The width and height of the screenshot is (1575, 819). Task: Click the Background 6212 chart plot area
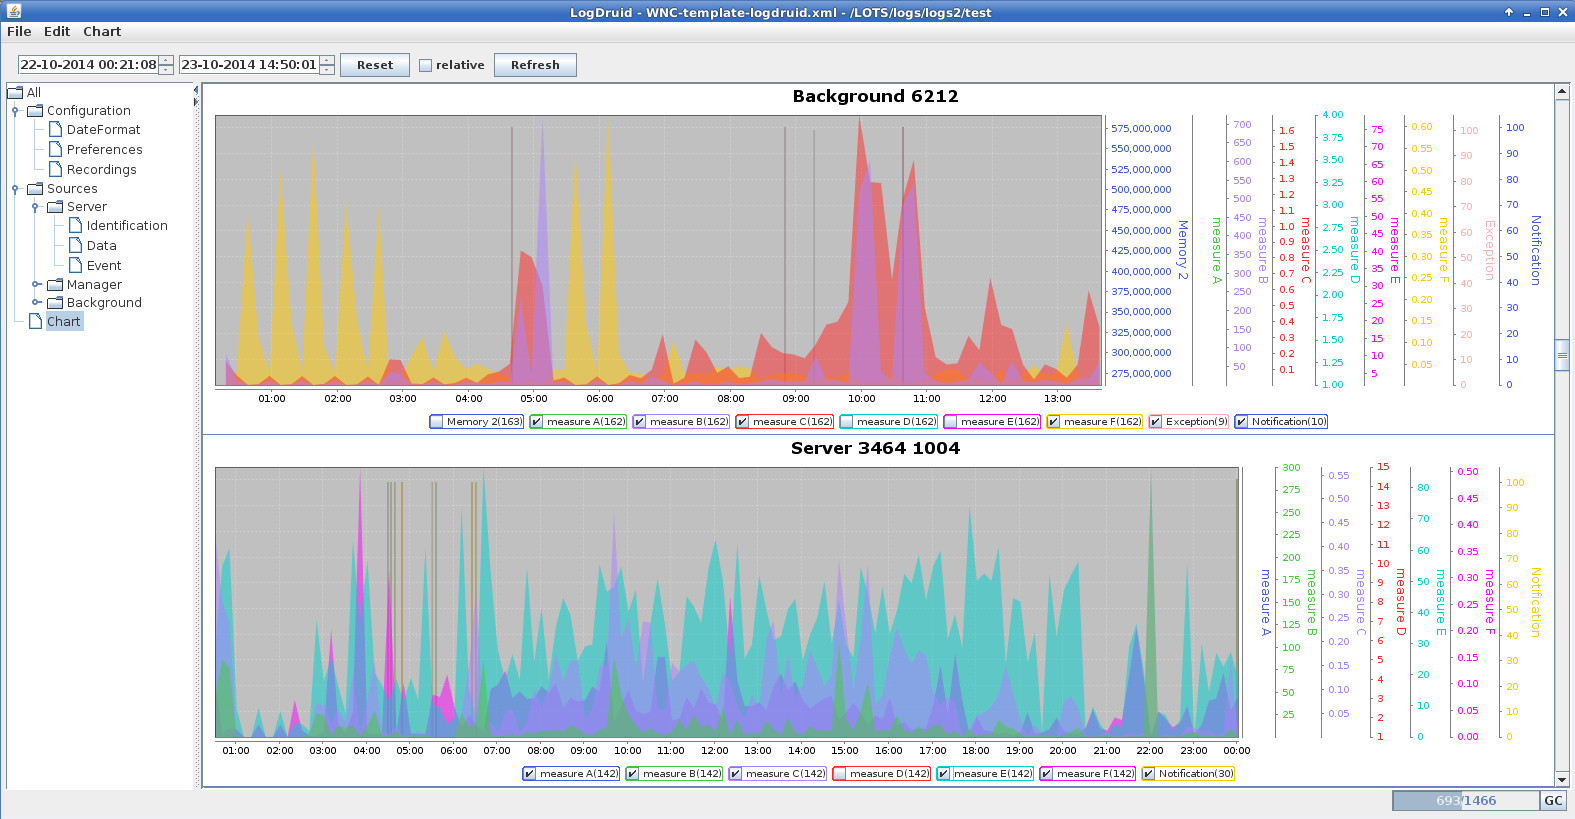tap(659, 251)
